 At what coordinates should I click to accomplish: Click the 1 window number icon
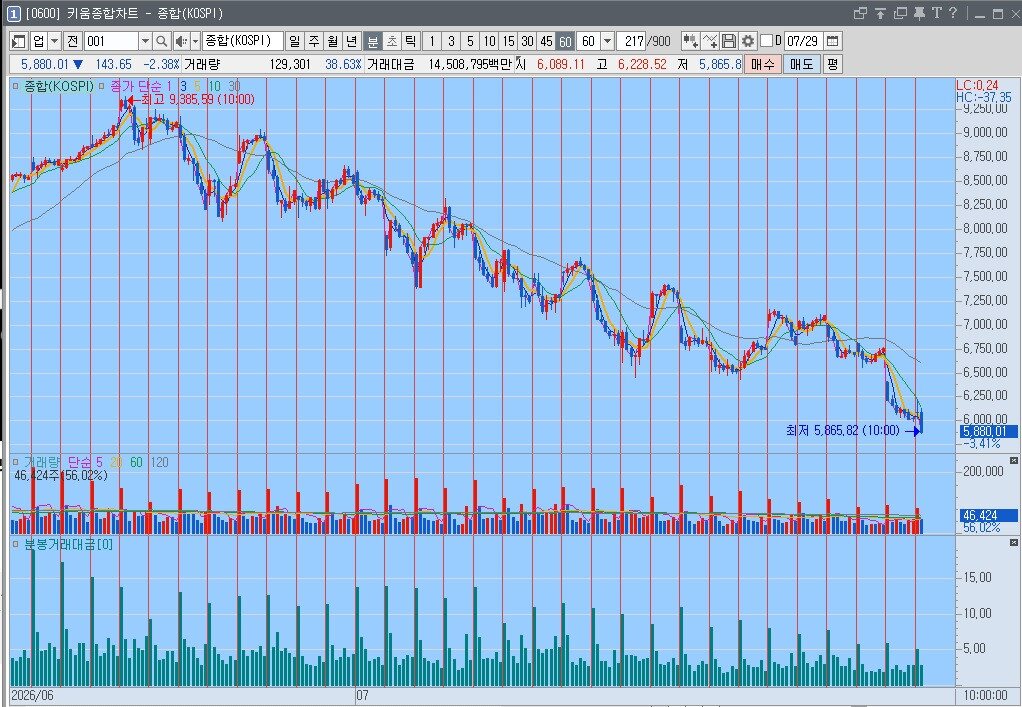tap(13, 13)
